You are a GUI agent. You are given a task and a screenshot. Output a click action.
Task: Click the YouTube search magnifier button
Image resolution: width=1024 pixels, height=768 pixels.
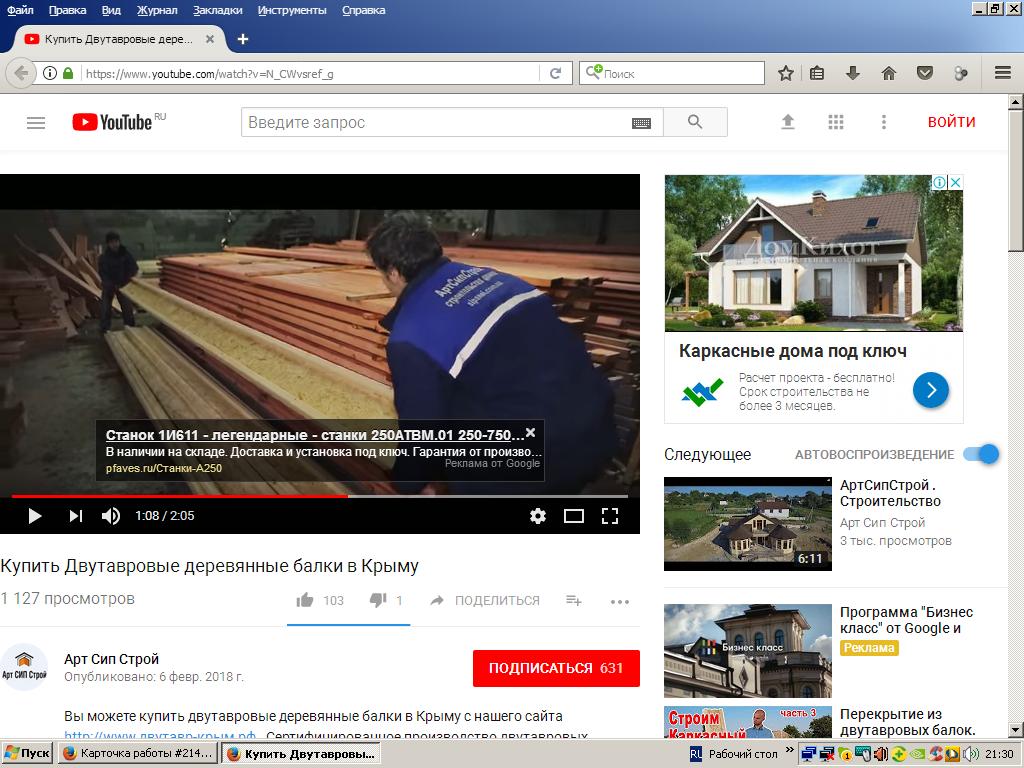click(695, 122)
